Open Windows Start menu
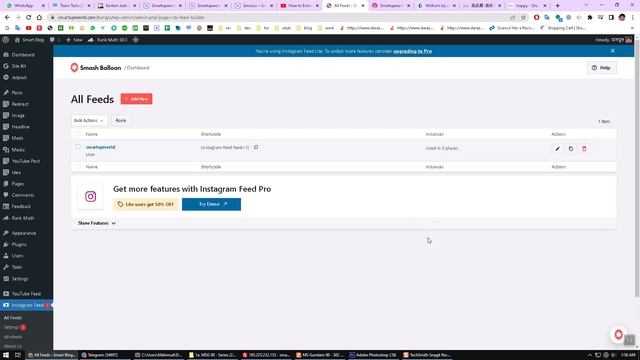 [x=6, y=355]
